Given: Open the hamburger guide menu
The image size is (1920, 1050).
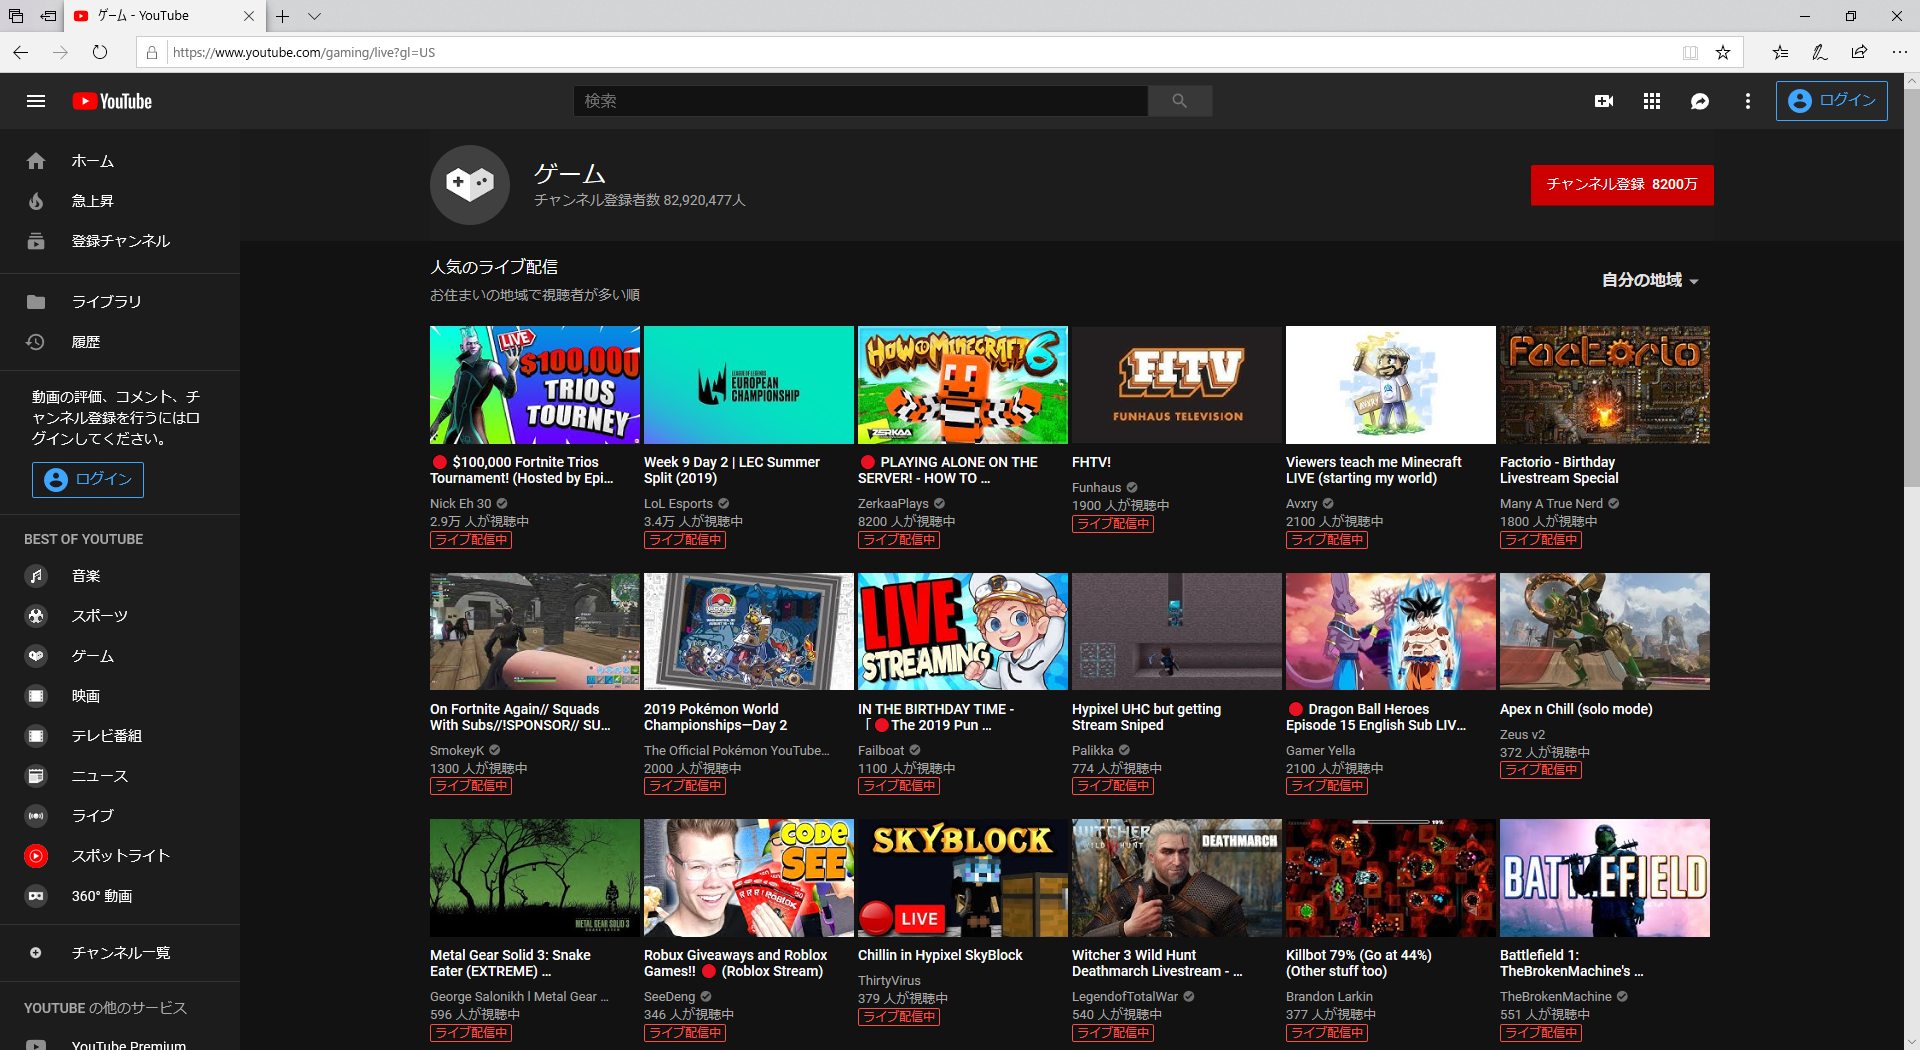Looking at the screenshot, I should tap(36, 101).
